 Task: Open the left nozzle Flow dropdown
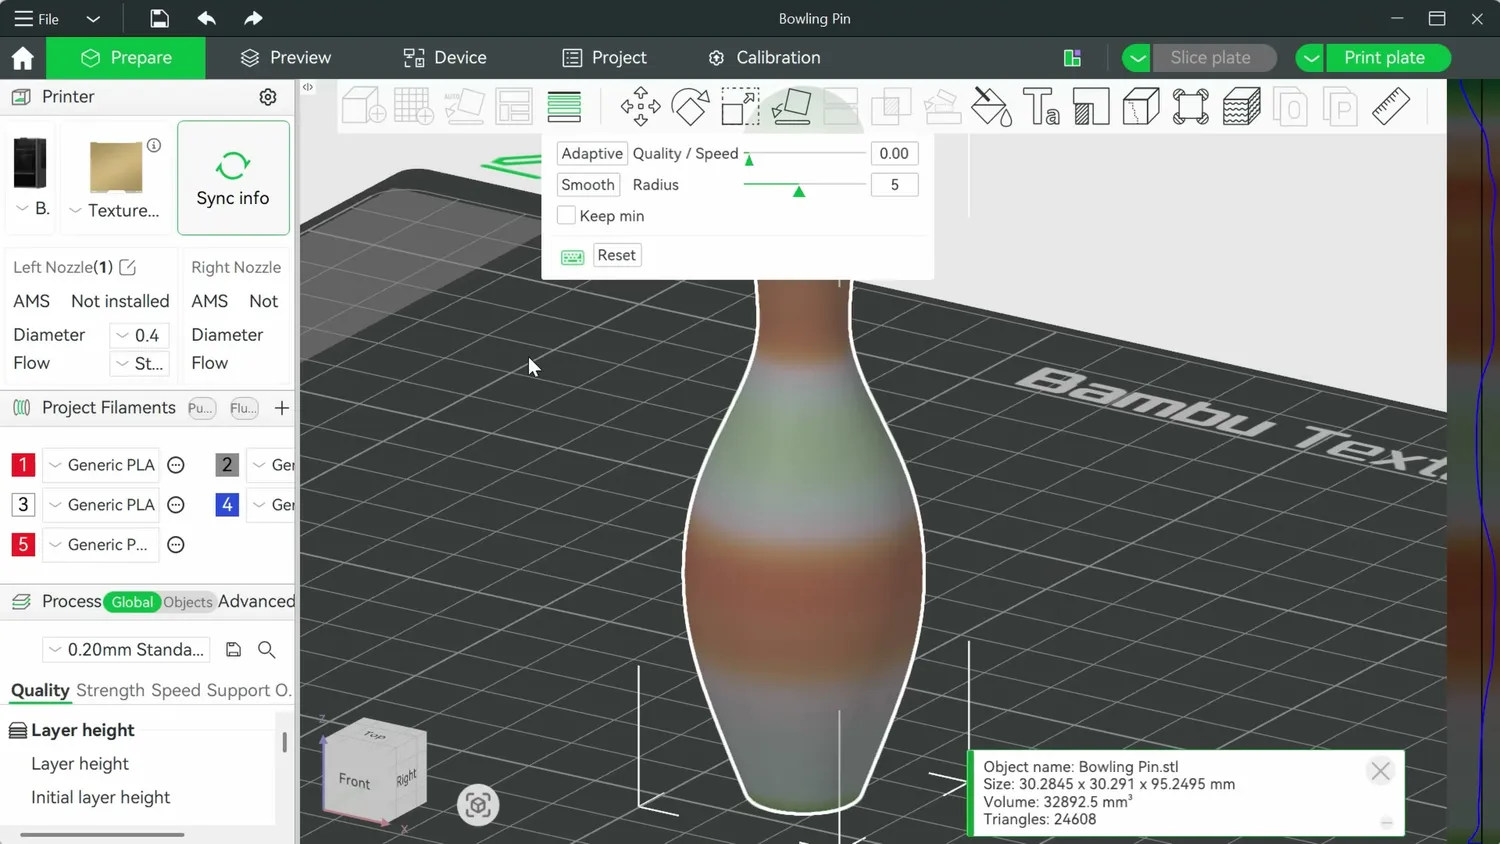pos(139,363)
